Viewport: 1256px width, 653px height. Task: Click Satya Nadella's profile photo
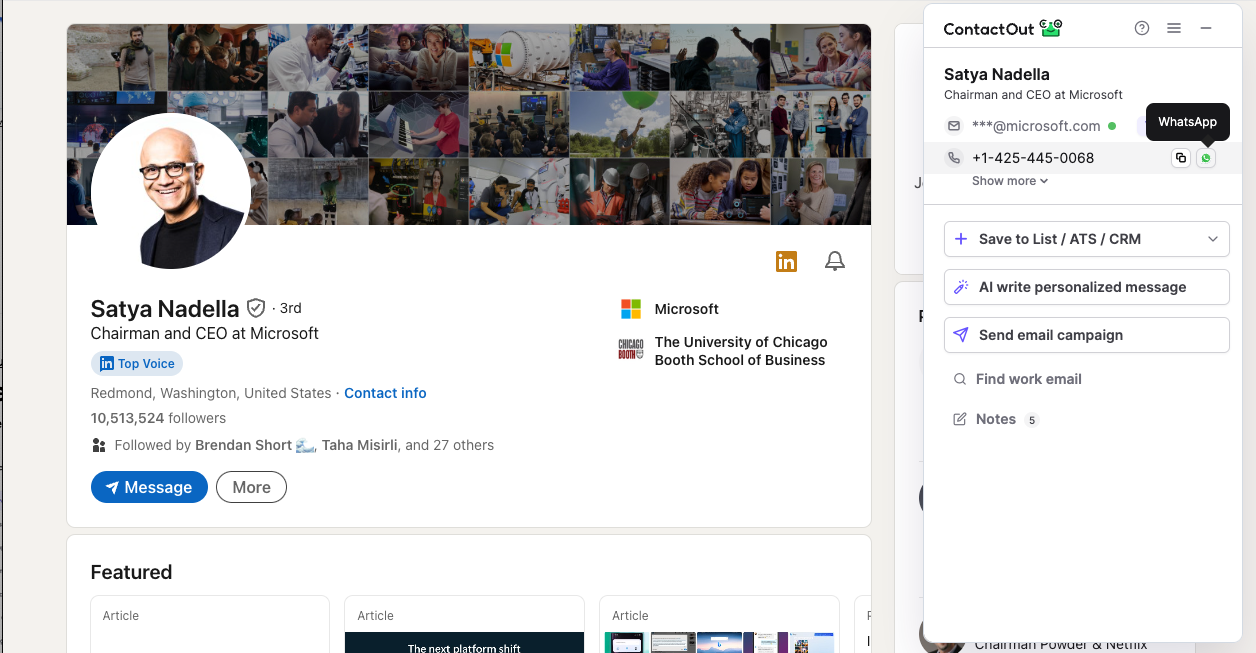pyautogui.click(x=171, y=192)
